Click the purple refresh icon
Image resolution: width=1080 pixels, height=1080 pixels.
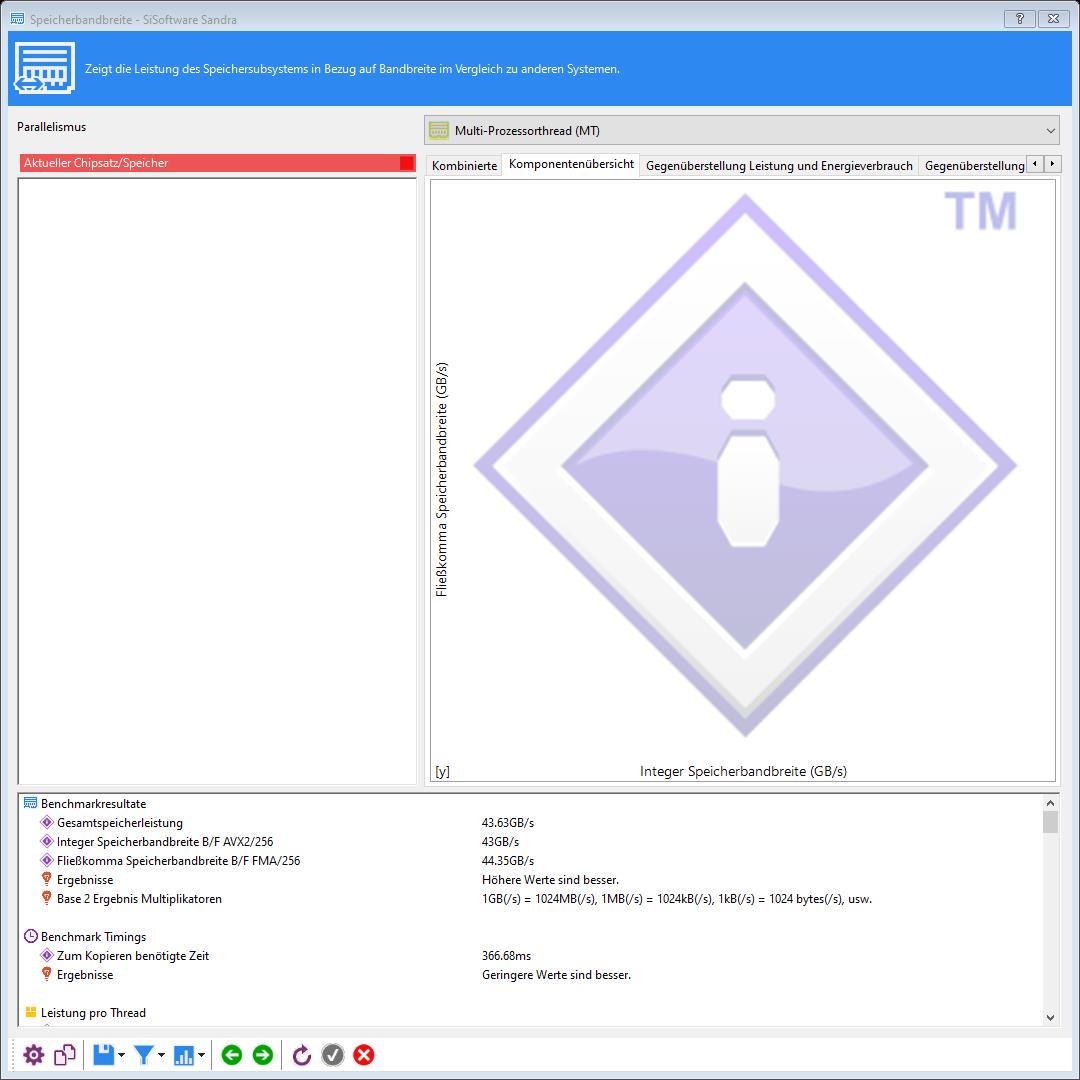pyautogui.click(x=302, y=1055)
